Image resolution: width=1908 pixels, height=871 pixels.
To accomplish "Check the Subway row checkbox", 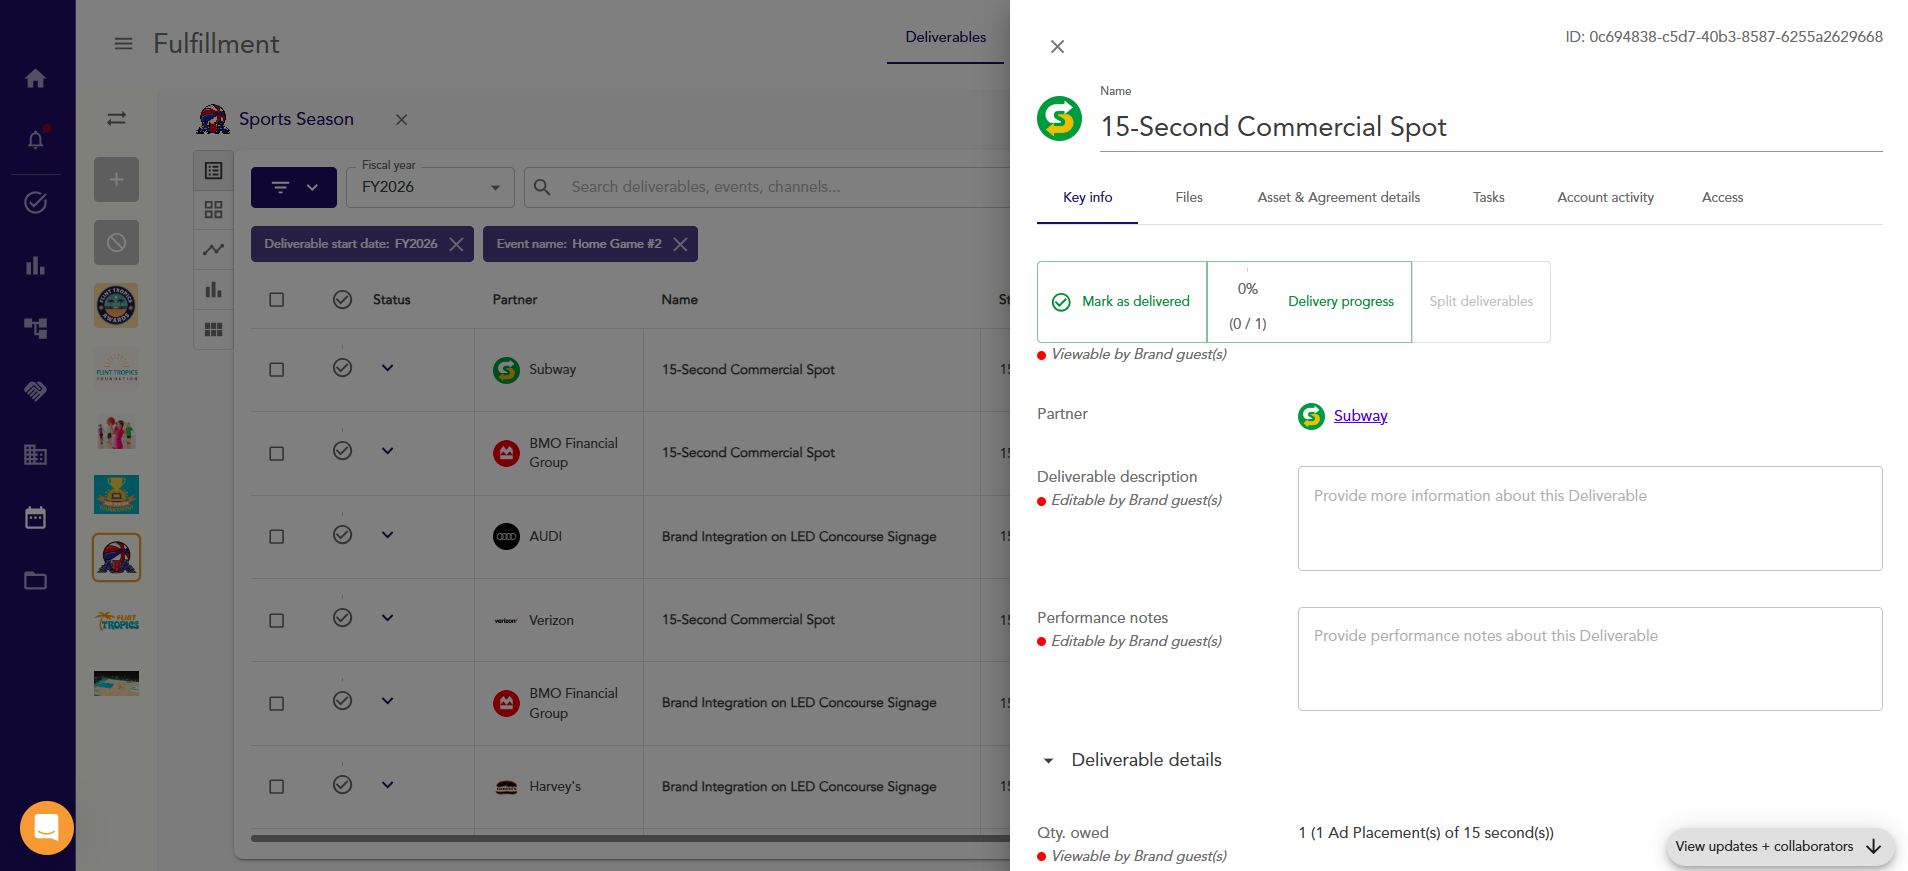I will pos(277,370).
